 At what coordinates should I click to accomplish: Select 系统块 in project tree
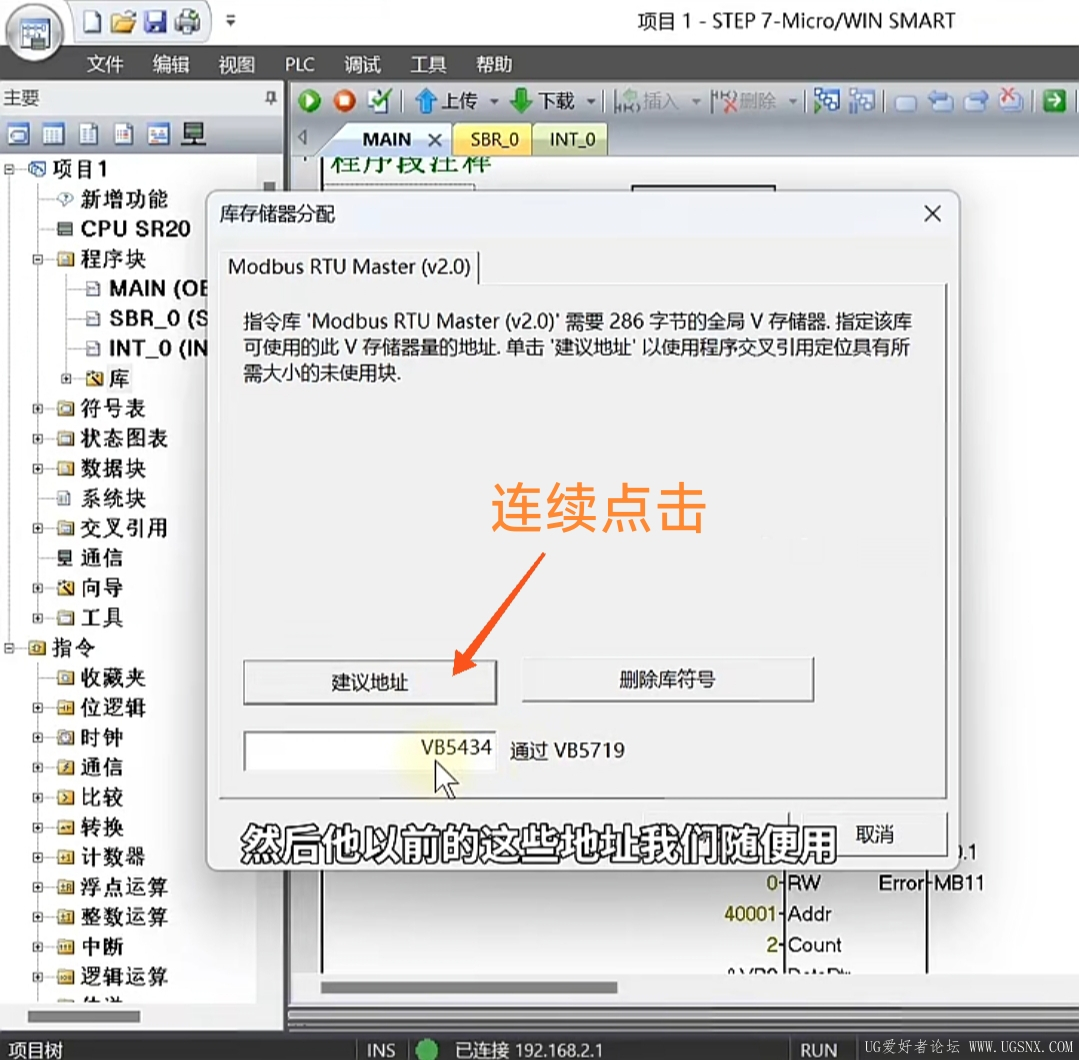click(x=113, y=498)
